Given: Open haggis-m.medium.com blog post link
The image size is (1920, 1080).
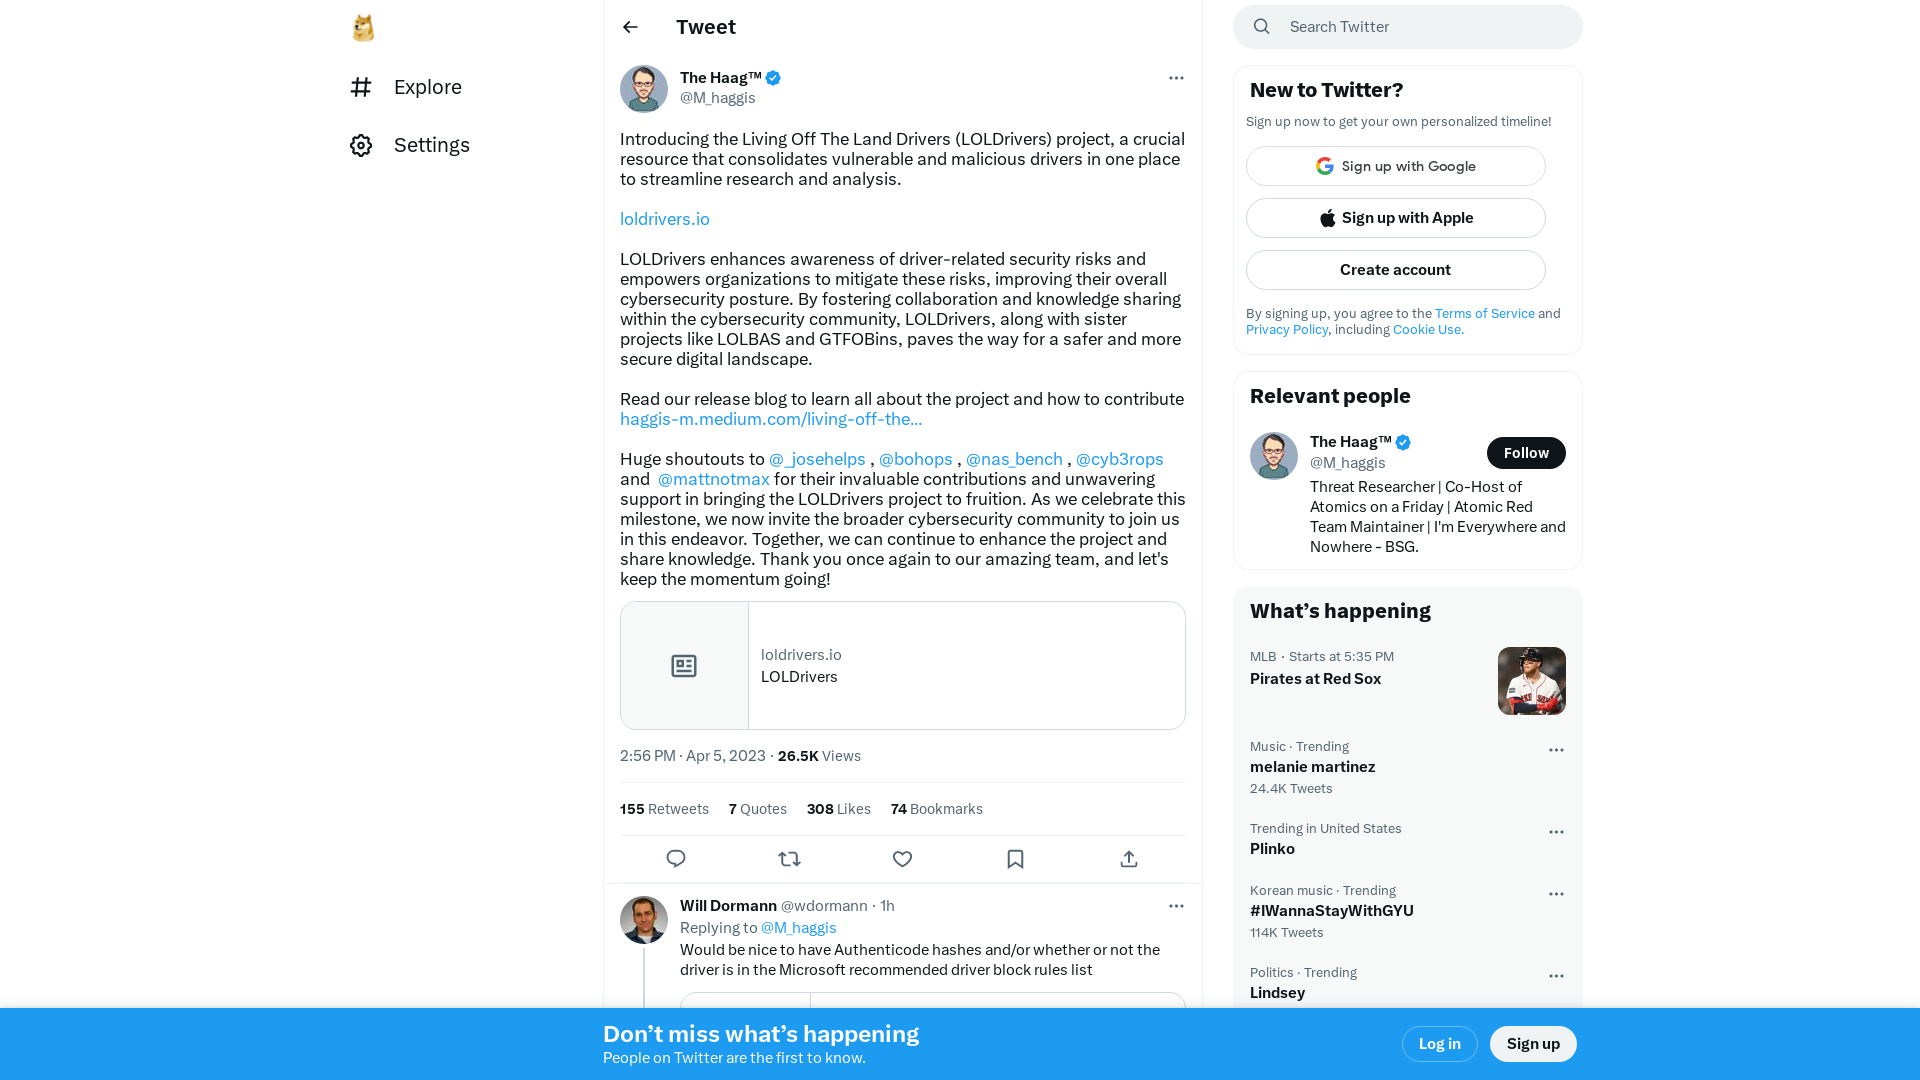Looking at the screenshot, I should [770, 419].
